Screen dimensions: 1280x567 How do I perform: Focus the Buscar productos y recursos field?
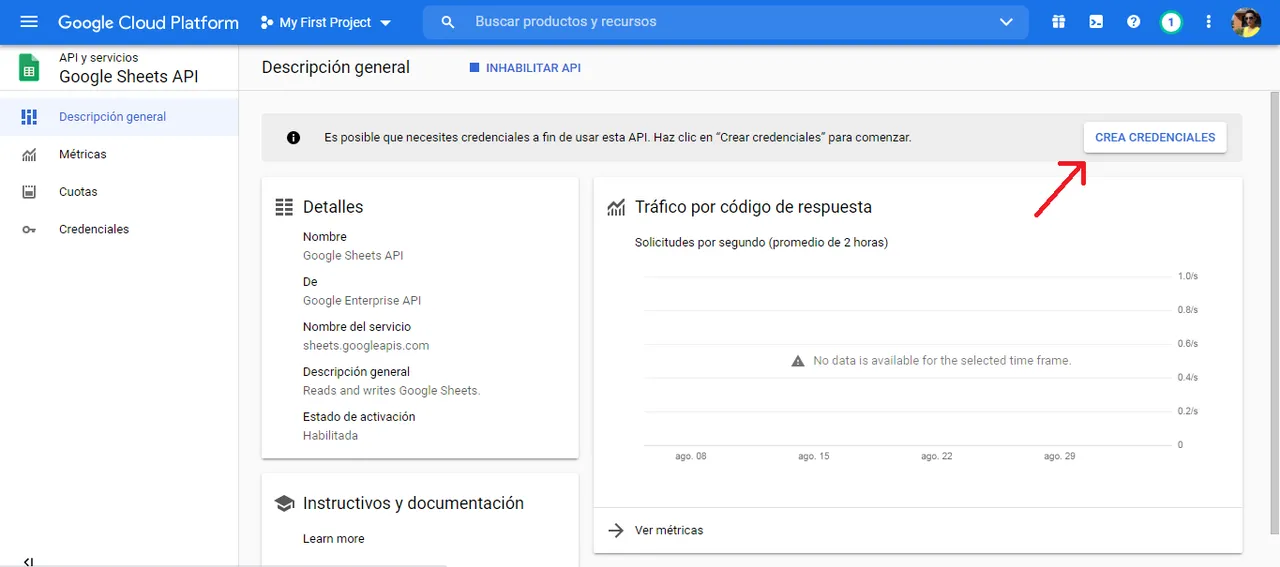tap(725, 22)
